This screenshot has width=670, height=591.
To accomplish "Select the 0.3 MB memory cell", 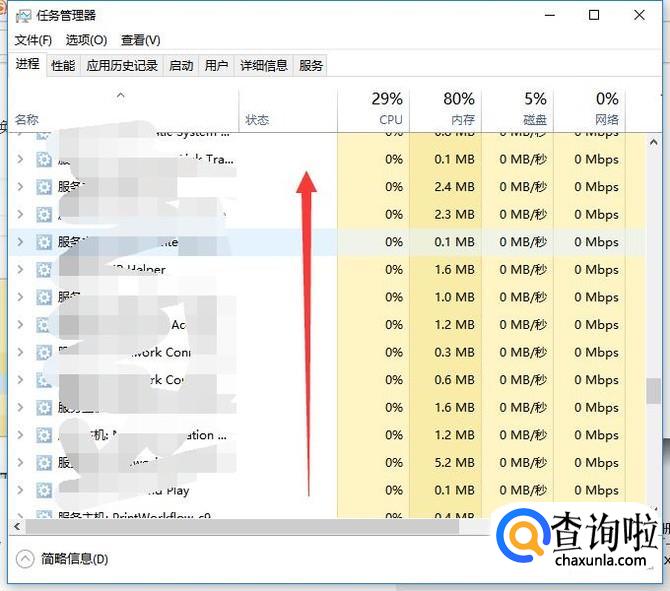I will [x=445, y=352].
